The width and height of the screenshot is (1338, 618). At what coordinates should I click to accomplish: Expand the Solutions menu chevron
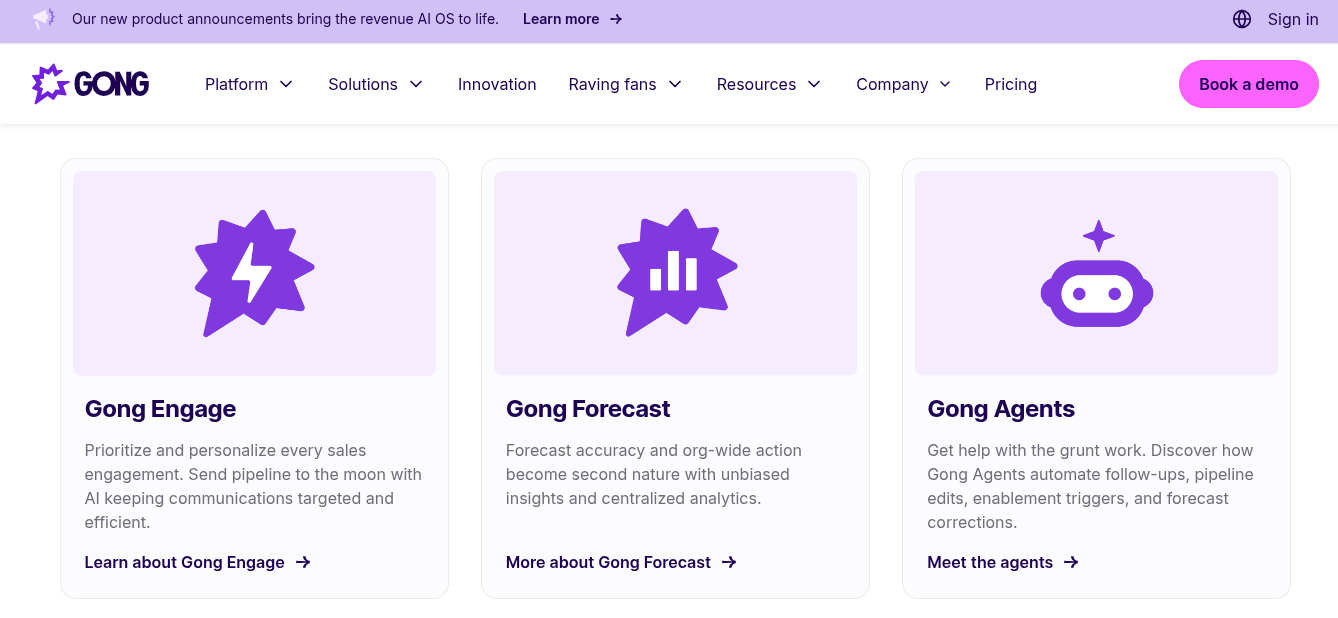click(x=416, y=84)
